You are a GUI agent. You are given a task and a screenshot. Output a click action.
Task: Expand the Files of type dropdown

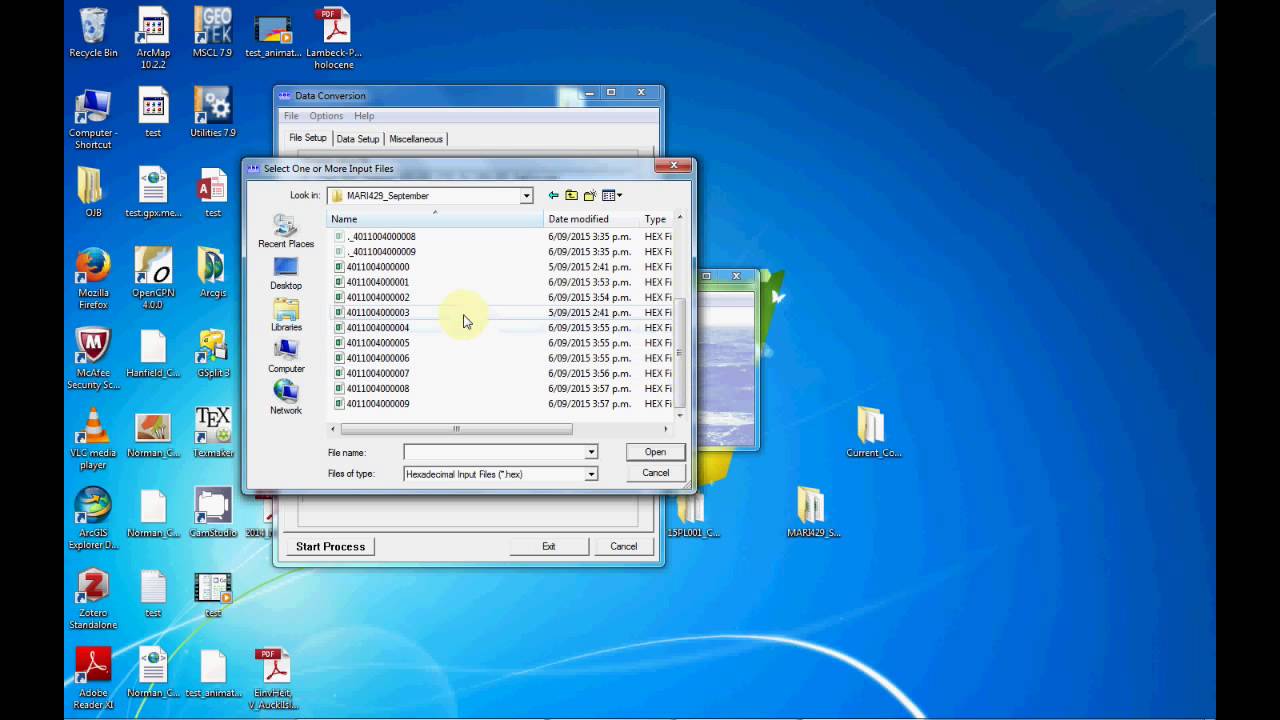pos(591,474)
